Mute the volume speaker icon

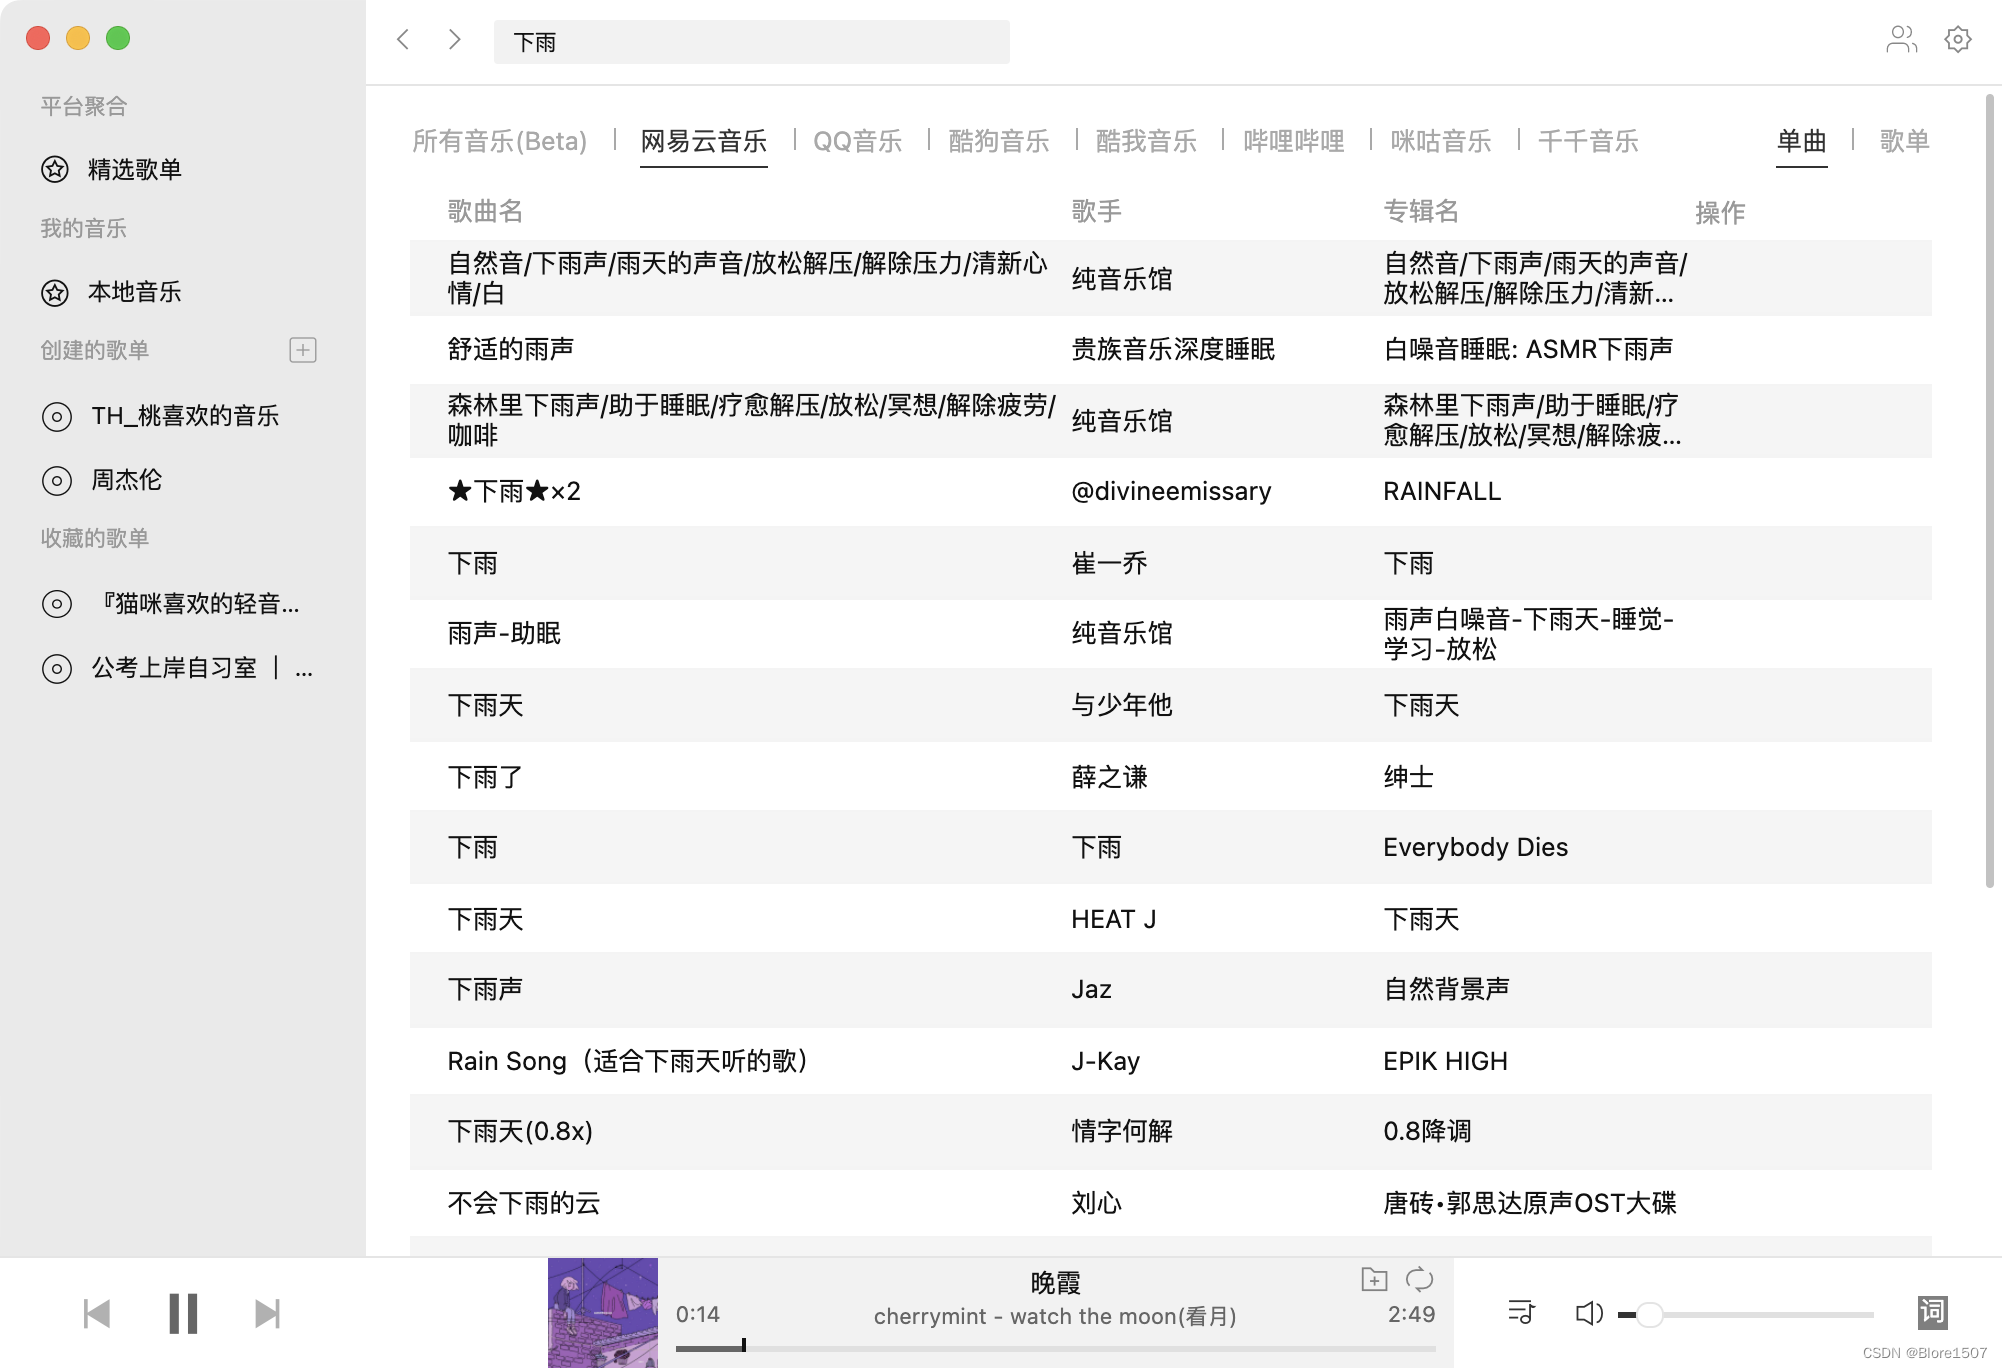click(x=1588, y=1313)
